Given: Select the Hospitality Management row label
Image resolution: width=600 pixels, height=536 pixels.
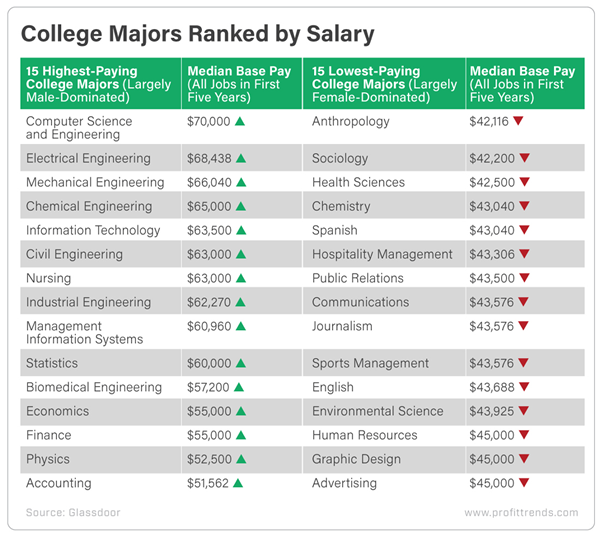Looking at the screenshot, I should click(382, 254).
